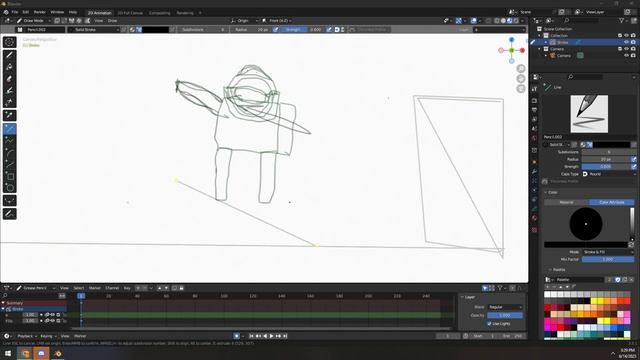Open the Output properties tab

(x=535, y=110)
